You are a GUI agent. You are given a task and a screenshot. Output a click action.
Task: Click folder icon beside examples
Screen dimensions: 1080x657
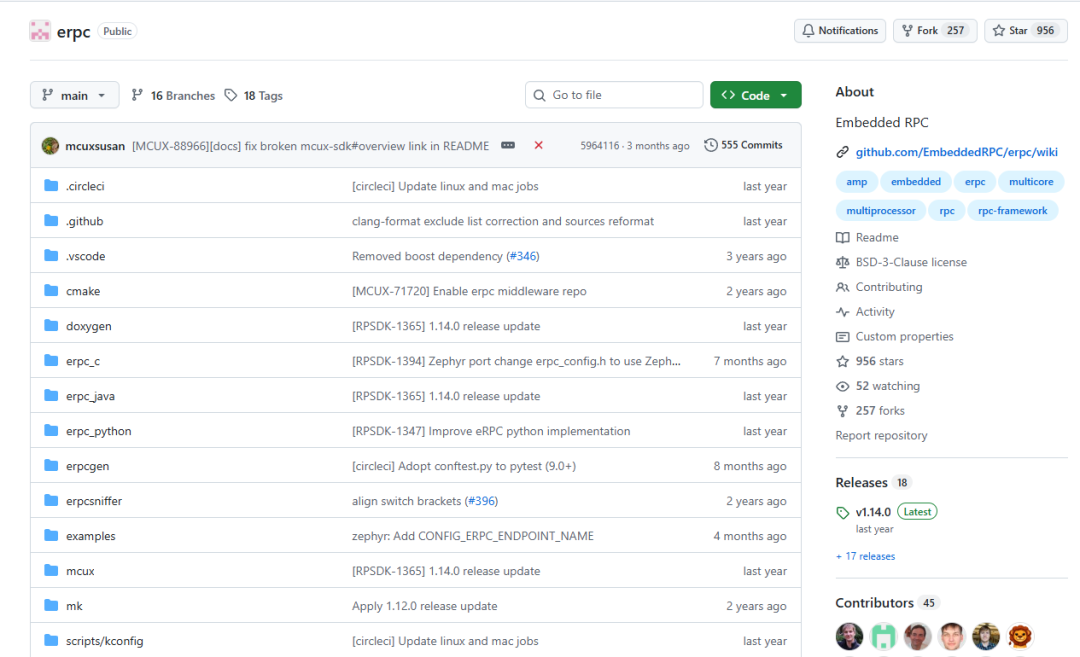point(51,536)
